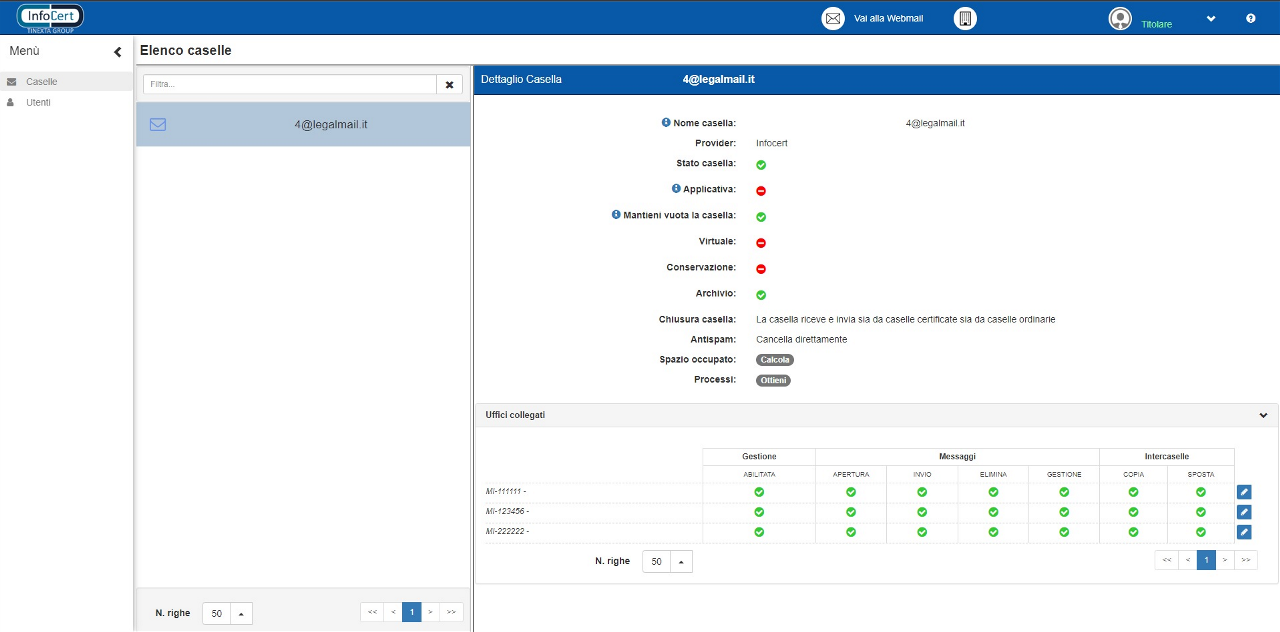Click the Ottieni button for Processi
The height and width of the screenshot is (632, 1280).
[773, 380]
